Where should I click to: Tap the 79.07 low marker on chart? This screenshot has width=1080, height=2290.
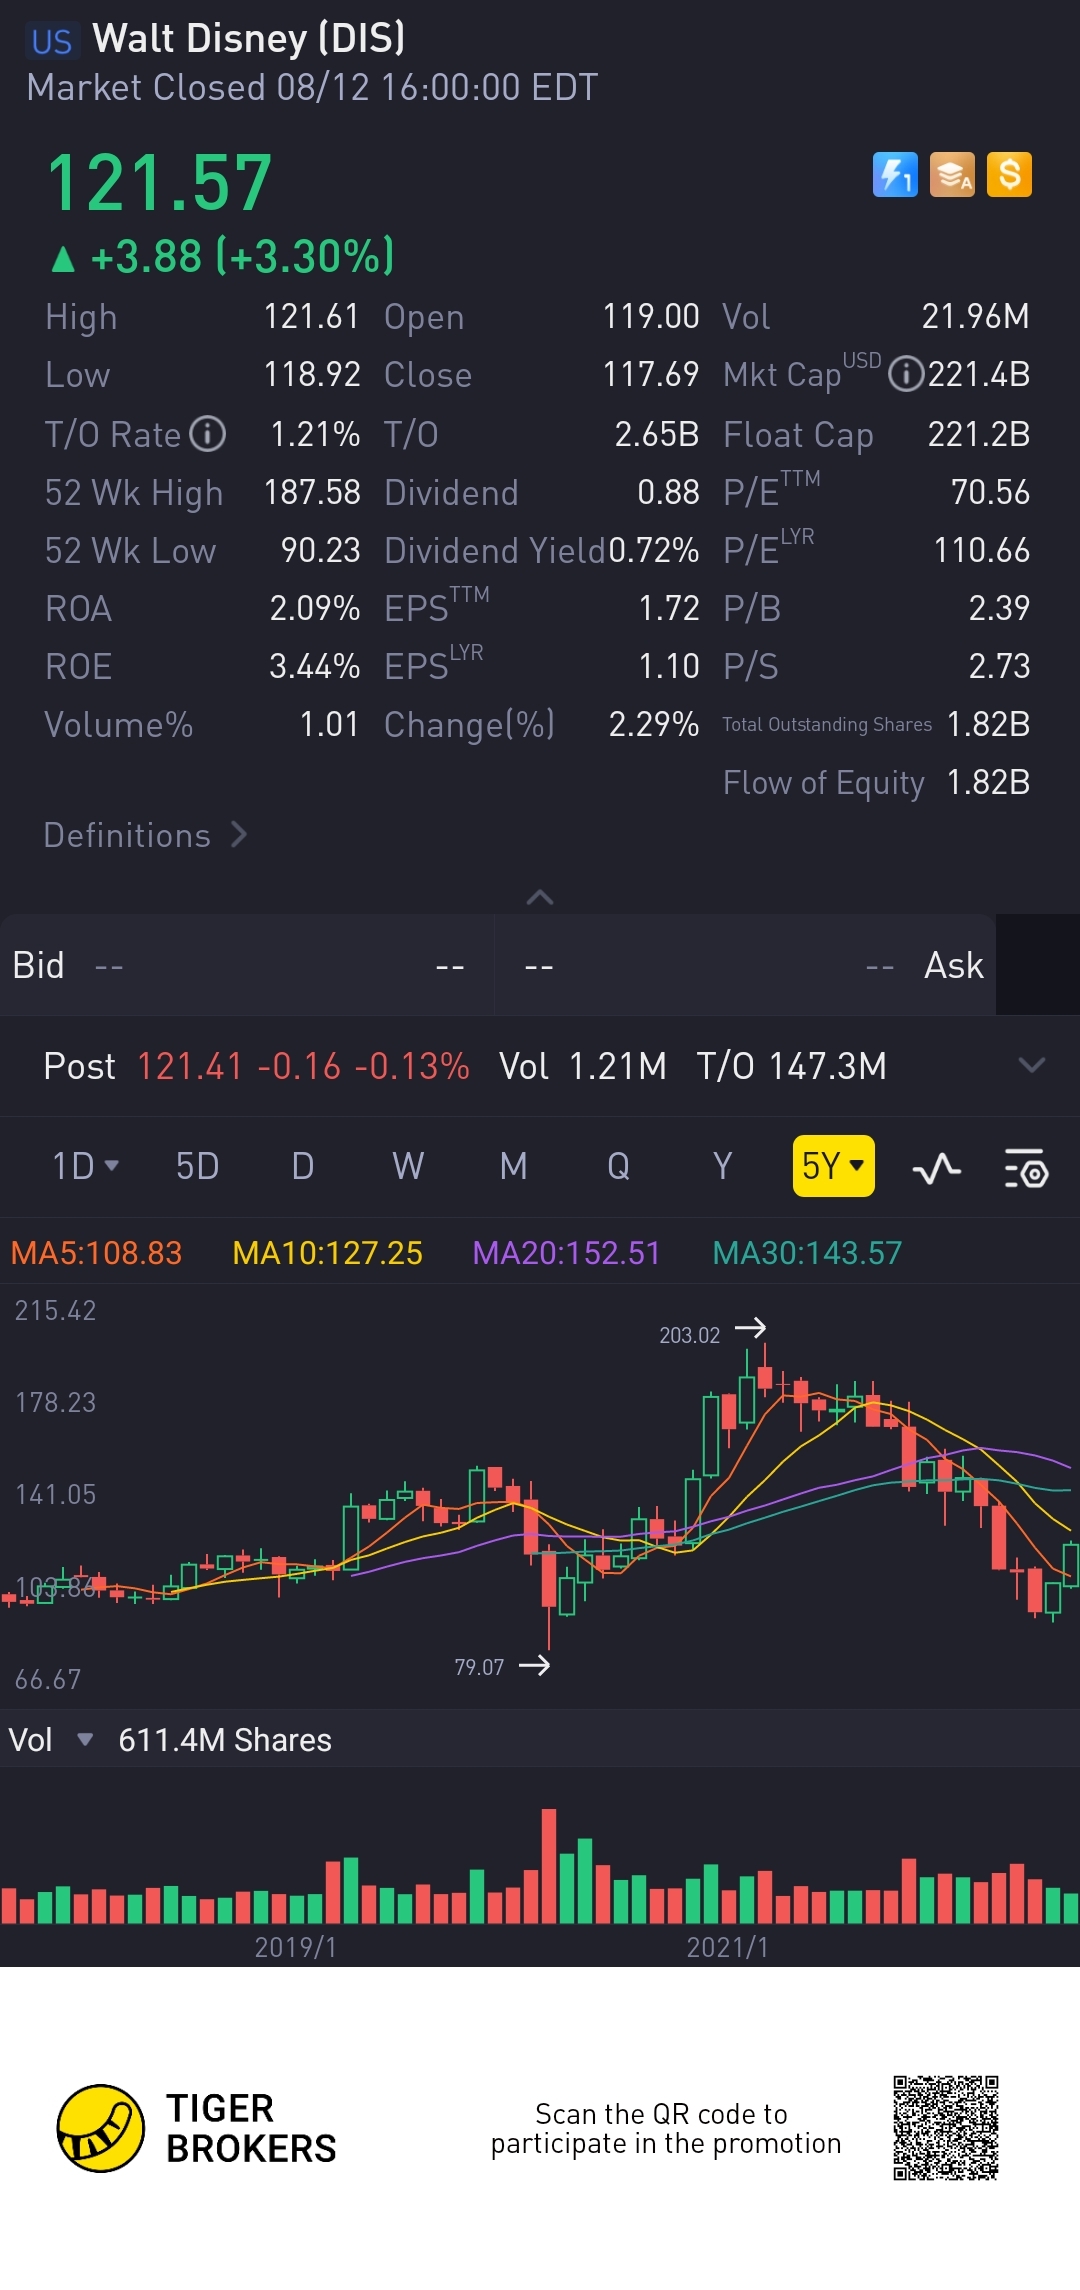click(x=502, y=1666)
